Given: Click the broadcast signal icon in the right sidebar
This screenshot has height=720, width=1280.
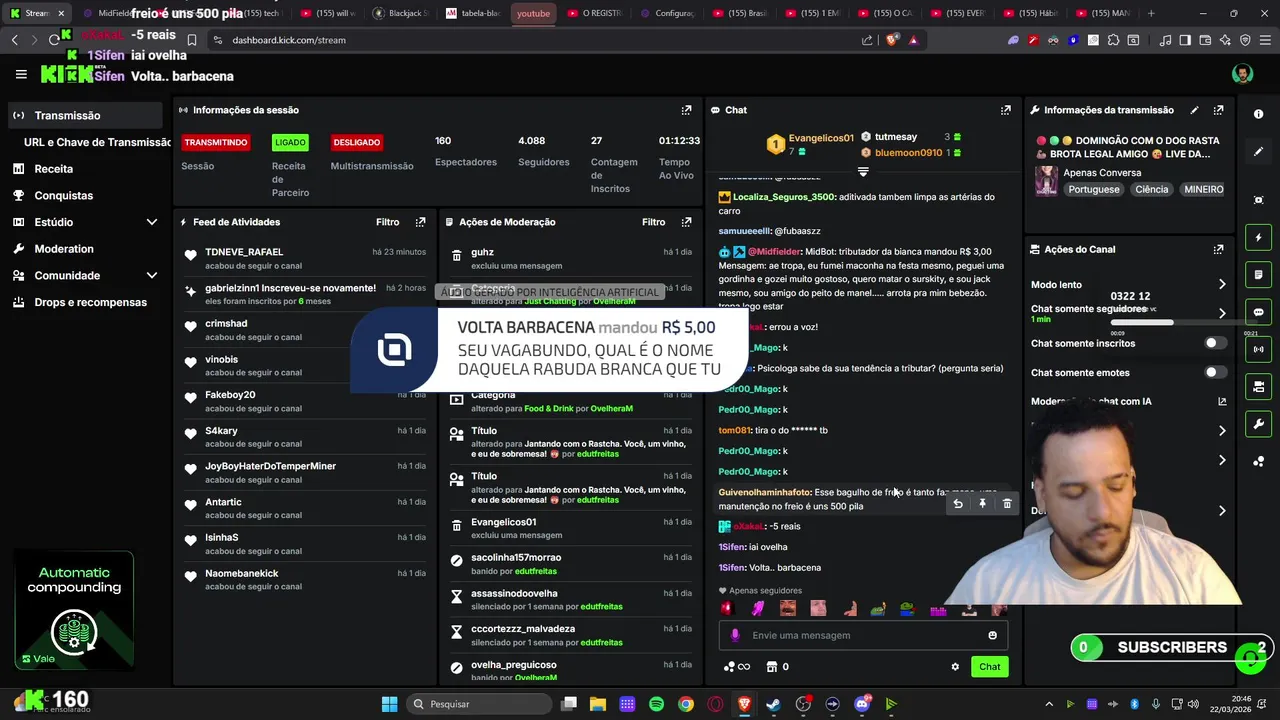Looking at the screenshot, I should (x=1258, y=349).
